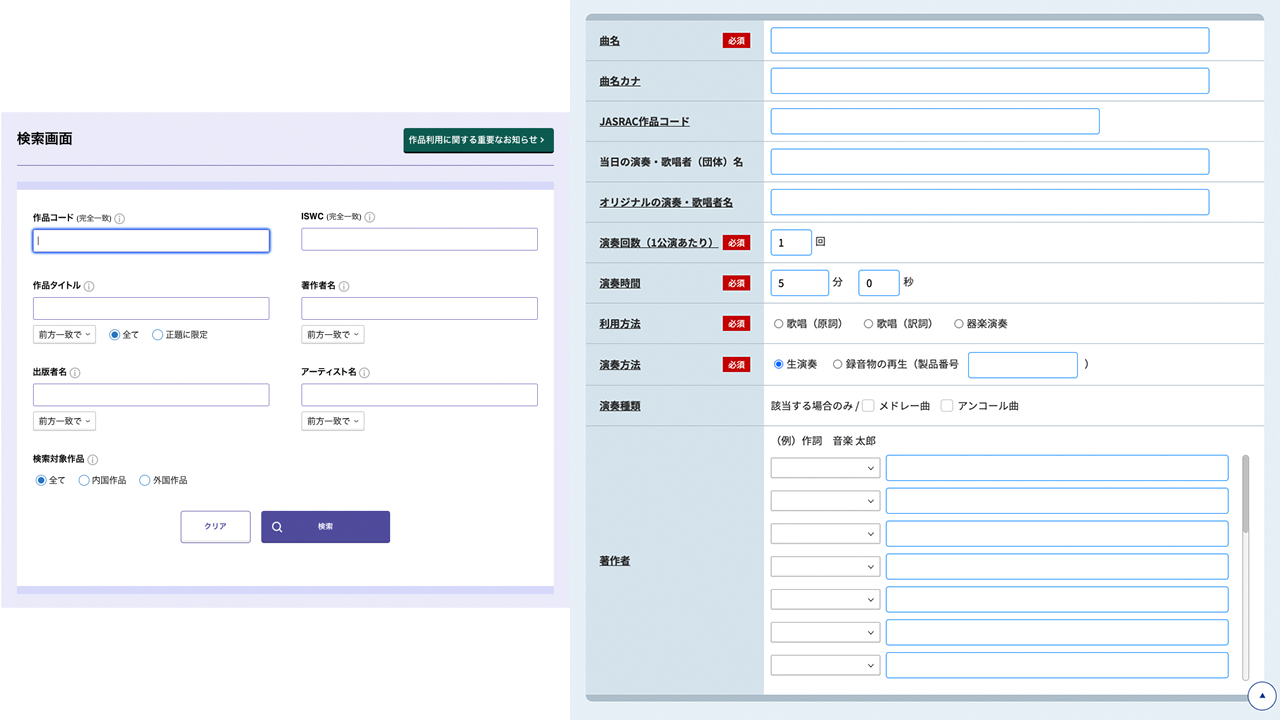Click the JASRAC作品コード input field
1280x720 pixels.
(934, 121)
